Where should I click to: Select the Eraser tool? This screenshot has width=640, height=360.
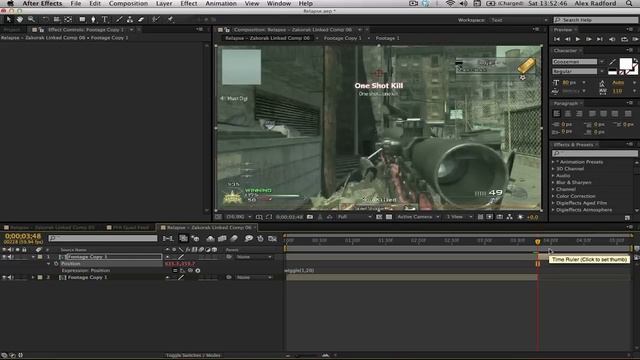(141, 19)
